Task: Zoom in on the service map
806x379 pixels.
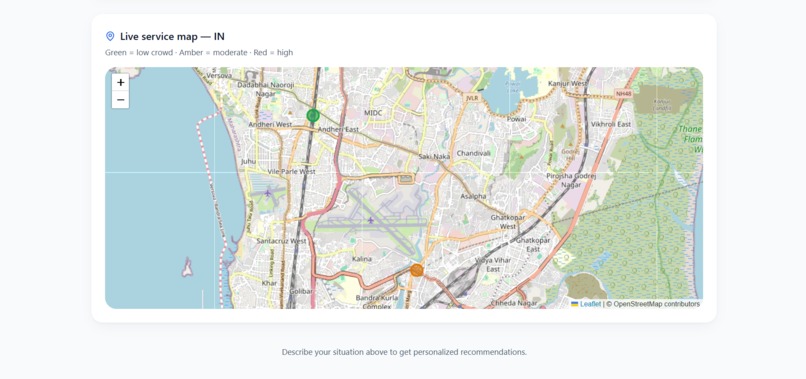Action: (x=120, y=82)
